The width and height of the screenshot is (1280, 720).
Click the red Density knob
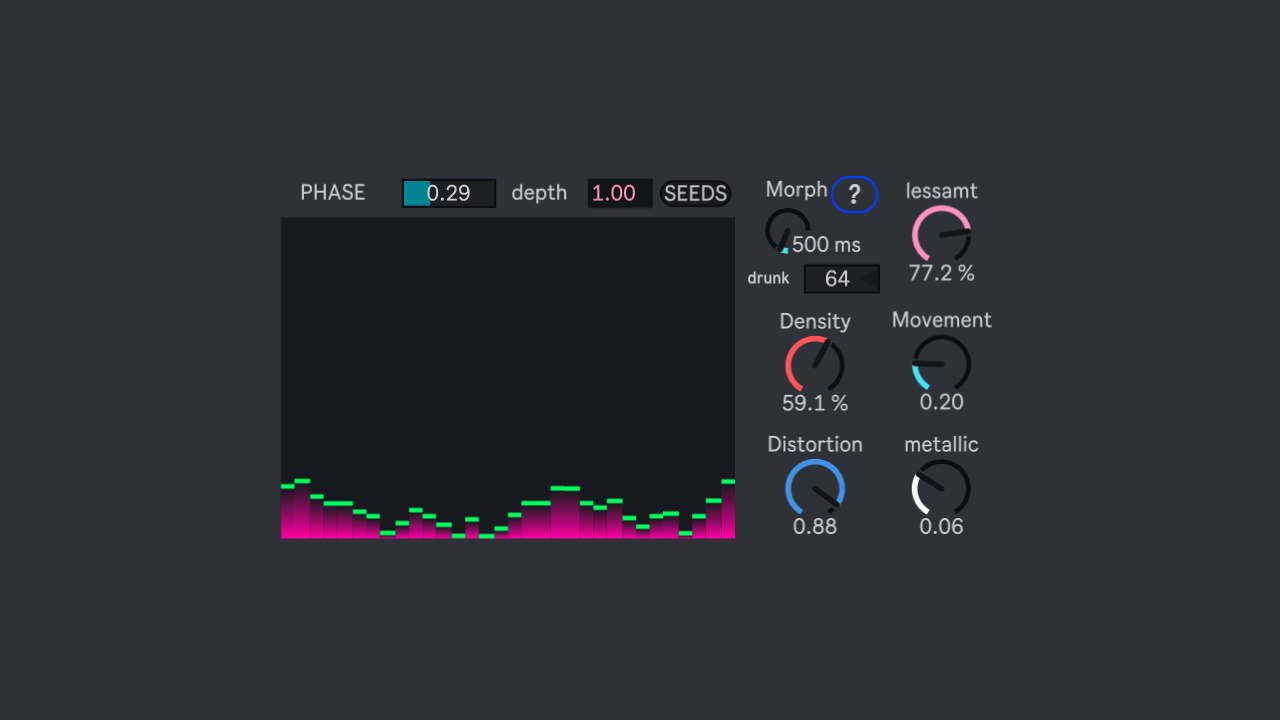tap(814, 364)
